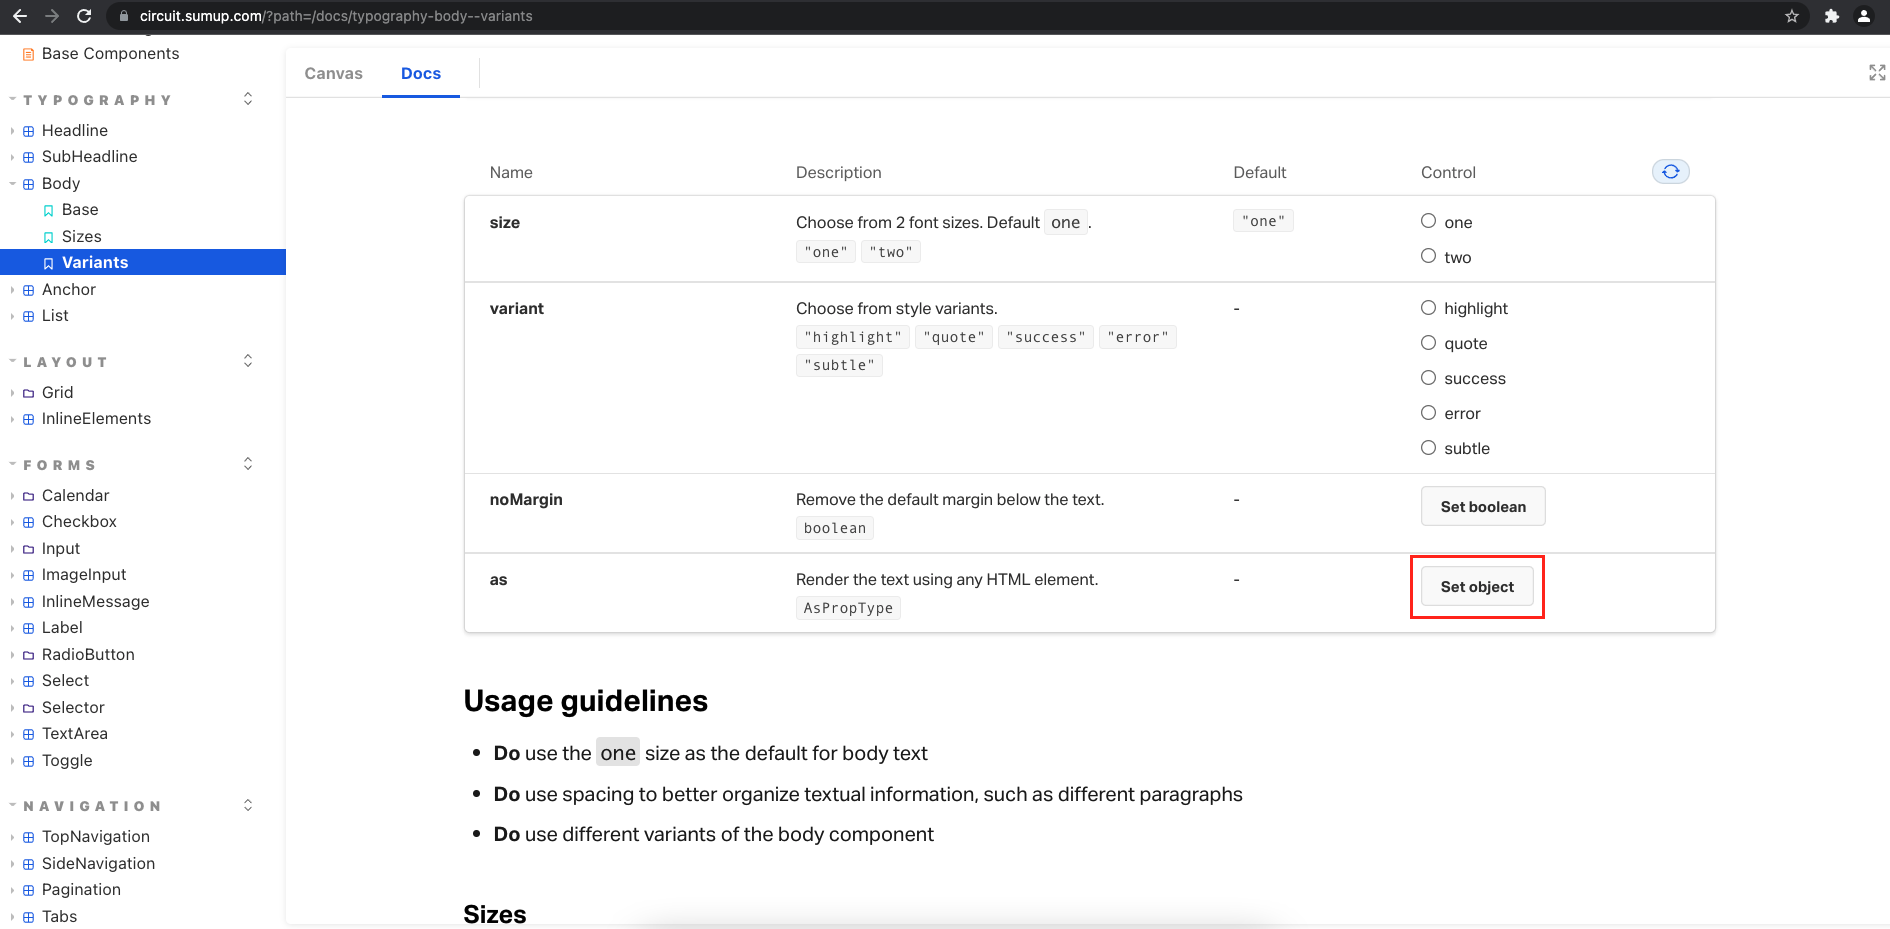
Task: Click the browser address bar
Action: tap(400, 16)
